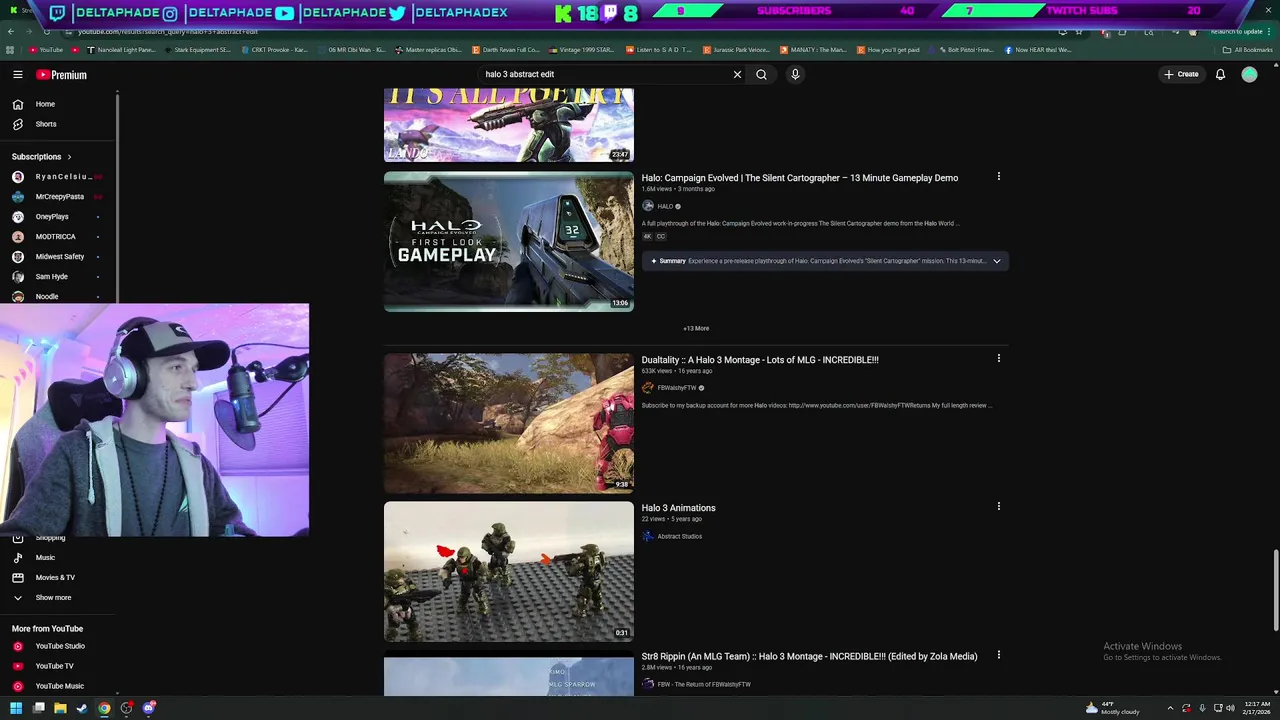
Task: Click into the 'halo 3 abstract edit' search field
Action: (x=605, y=74)
